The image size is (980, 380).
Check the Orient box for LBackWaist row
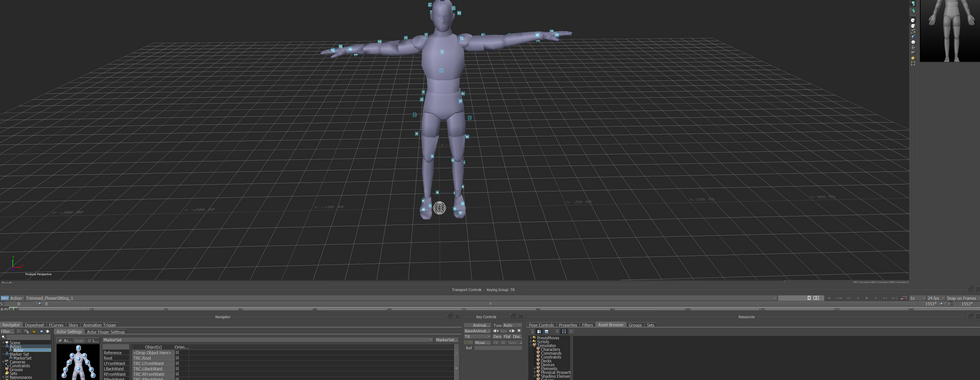click(x=178, y=369)
